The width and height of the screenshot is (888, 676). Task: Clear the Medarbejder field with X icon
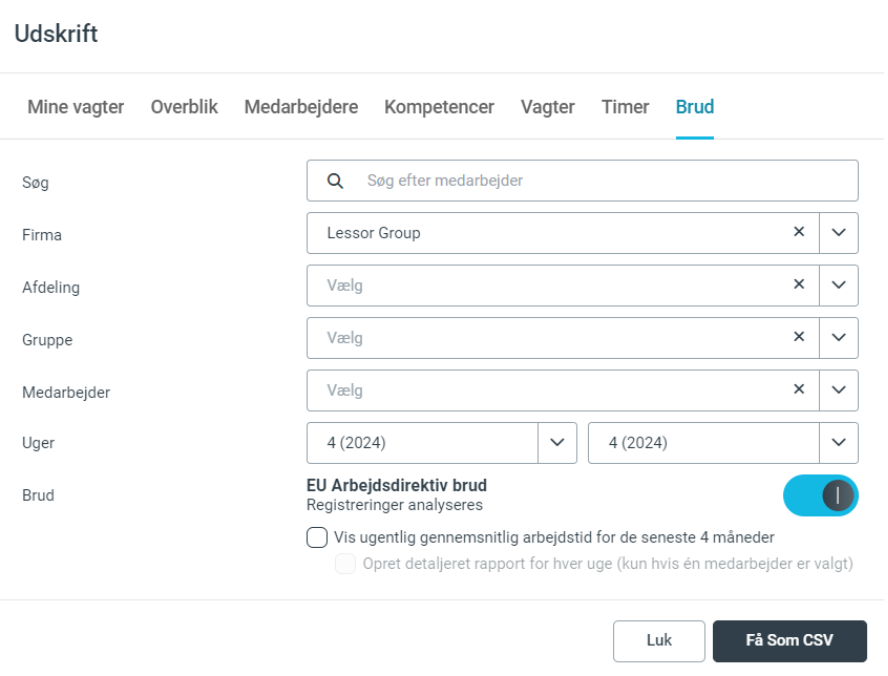tap(798, 390)
